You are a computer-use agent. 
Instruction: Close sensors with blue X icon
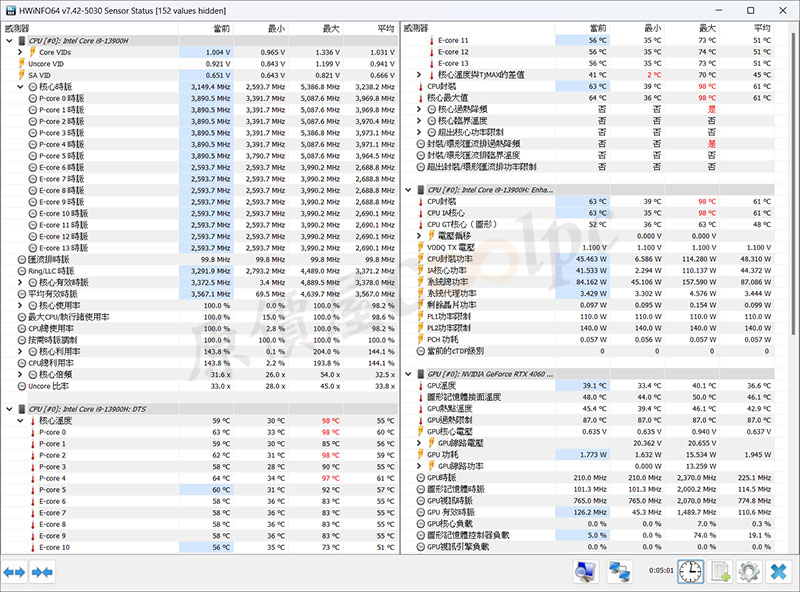(778, 572)
